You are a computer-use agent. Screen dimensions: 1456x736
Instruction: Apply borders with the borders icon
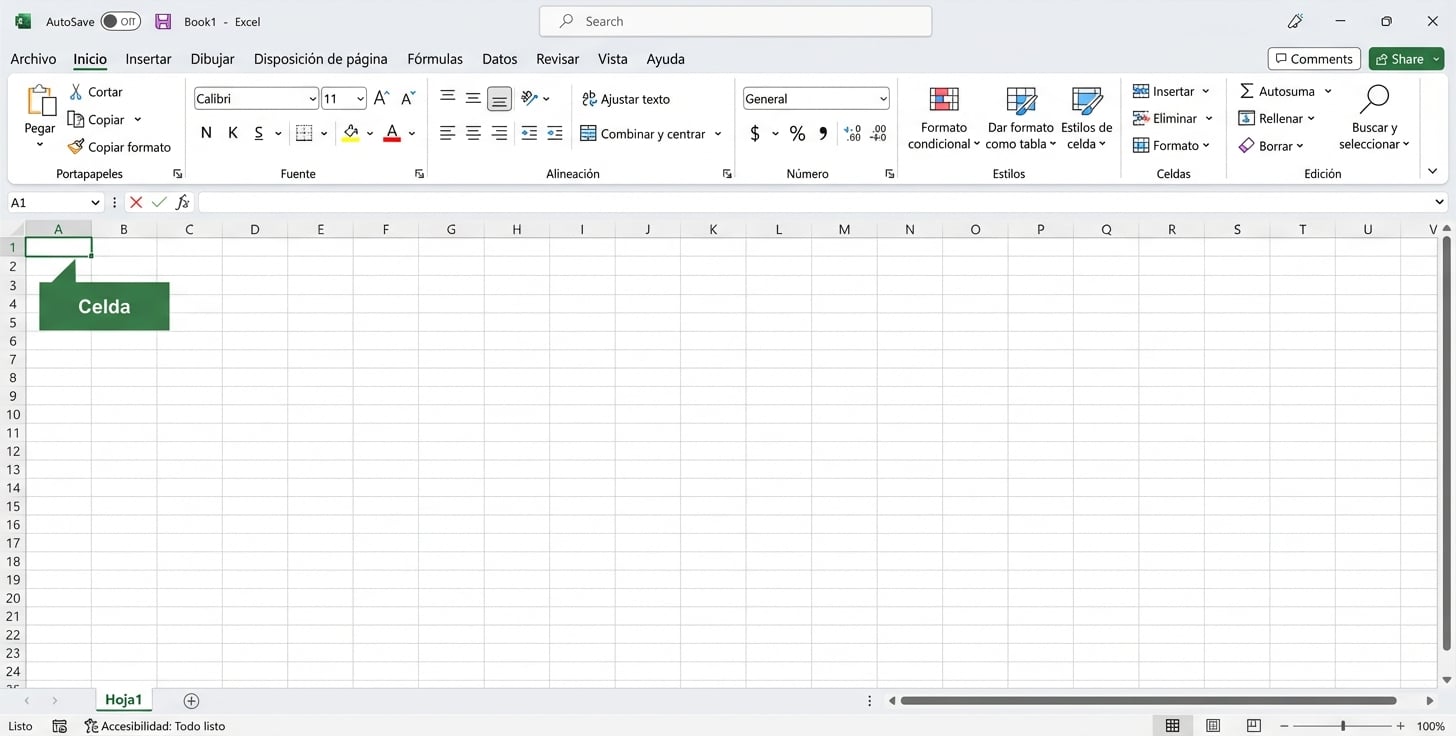coord(304,133)
